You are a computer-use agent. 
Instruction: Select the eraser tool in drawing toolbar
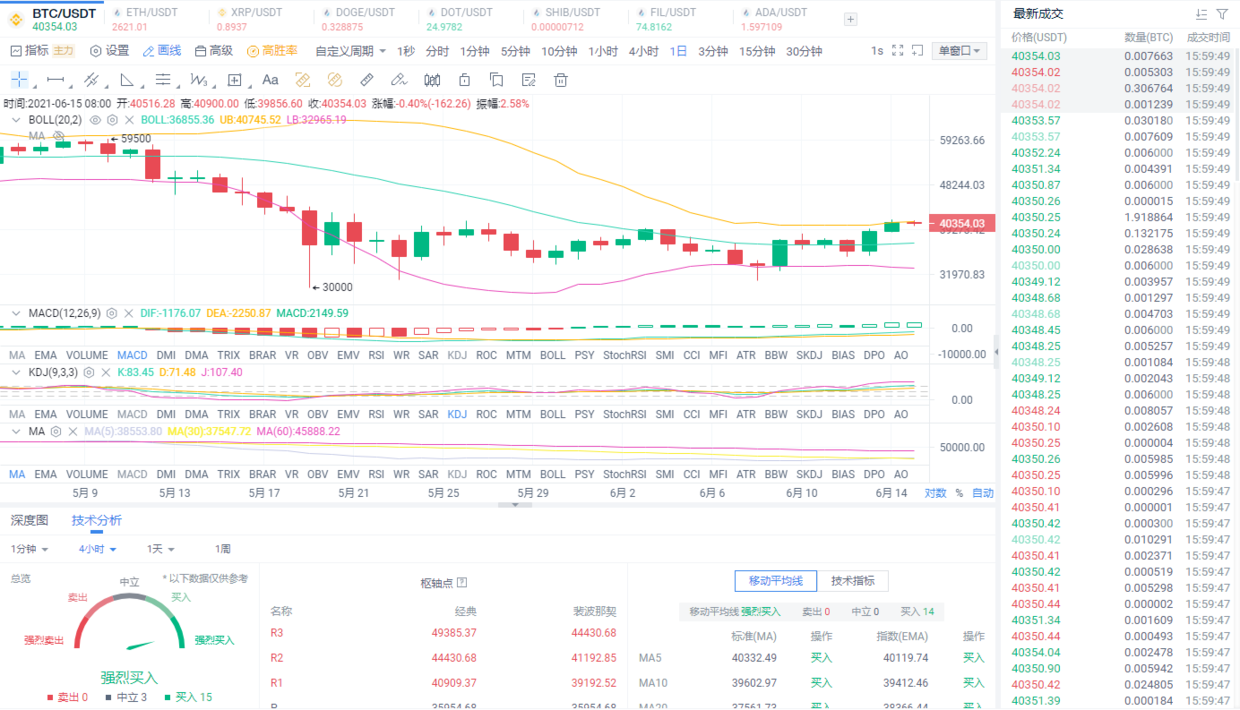(399, 80)
